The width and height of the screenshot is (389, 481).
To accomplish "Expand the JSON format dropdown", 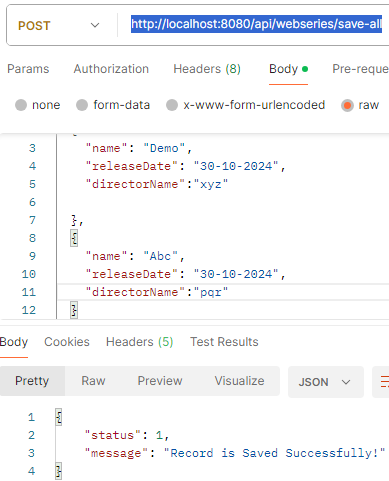I will tap(326, 382).
